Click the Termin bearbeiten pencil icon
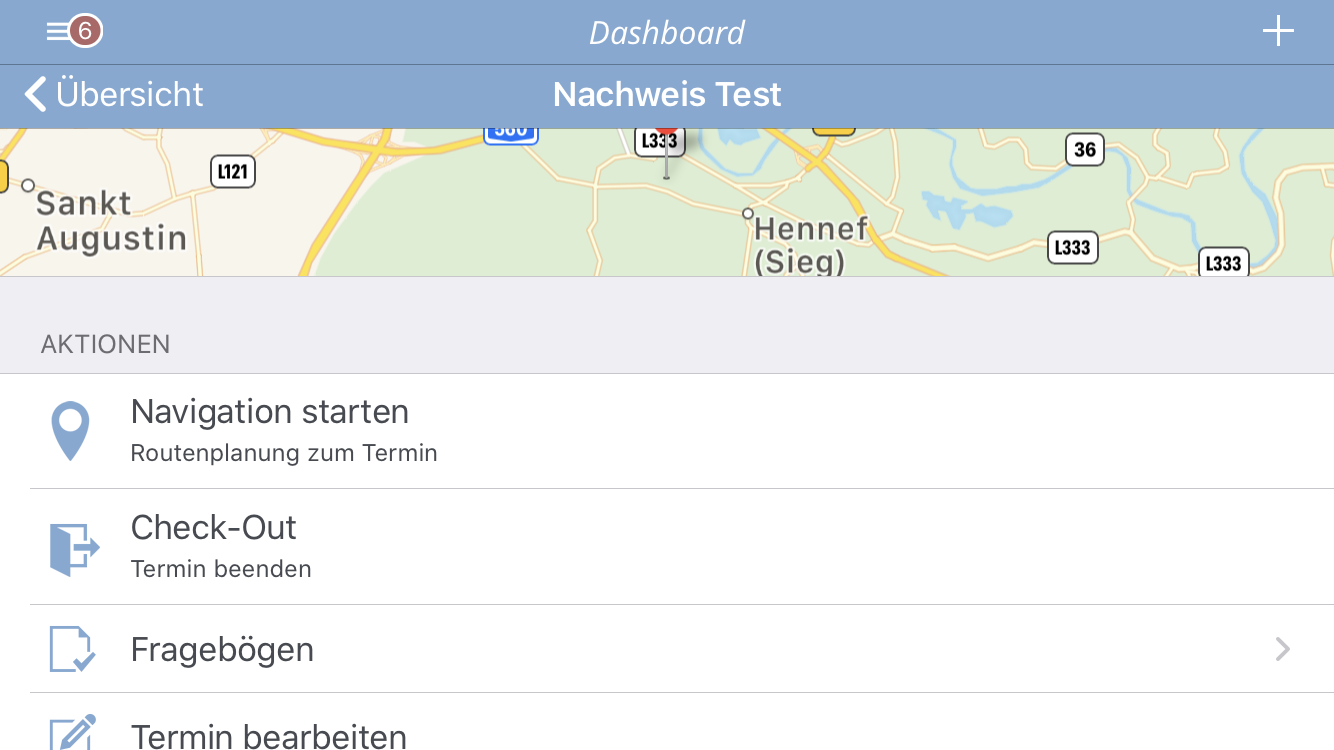 pos(73,733)
